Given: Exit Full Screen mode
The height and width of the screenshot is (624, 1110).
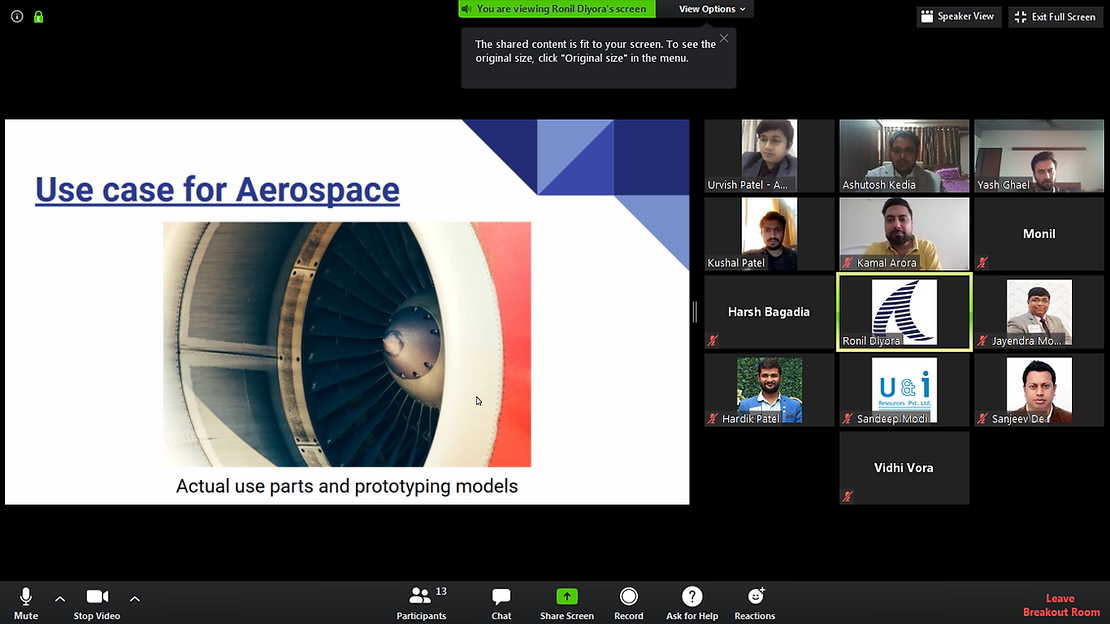Looking at the screenshot, I should (x=1056, y=17).
